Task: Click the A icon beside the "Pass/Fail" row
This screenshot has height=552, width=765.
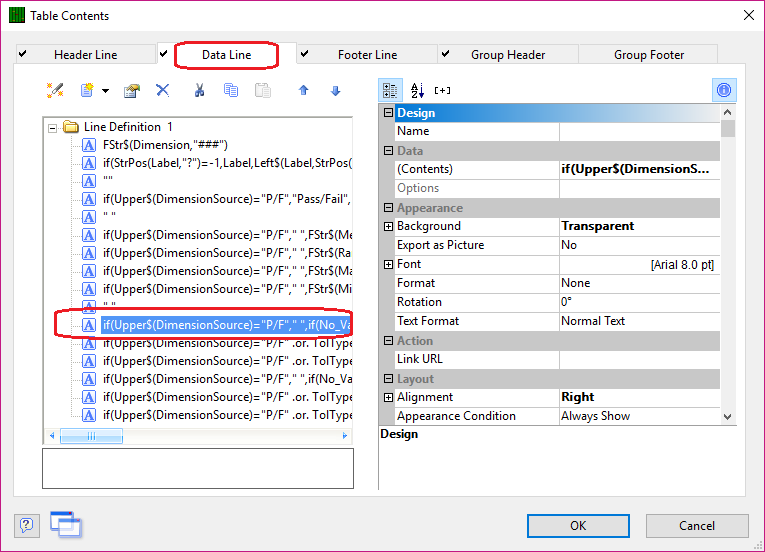Action: click(89, 199)
